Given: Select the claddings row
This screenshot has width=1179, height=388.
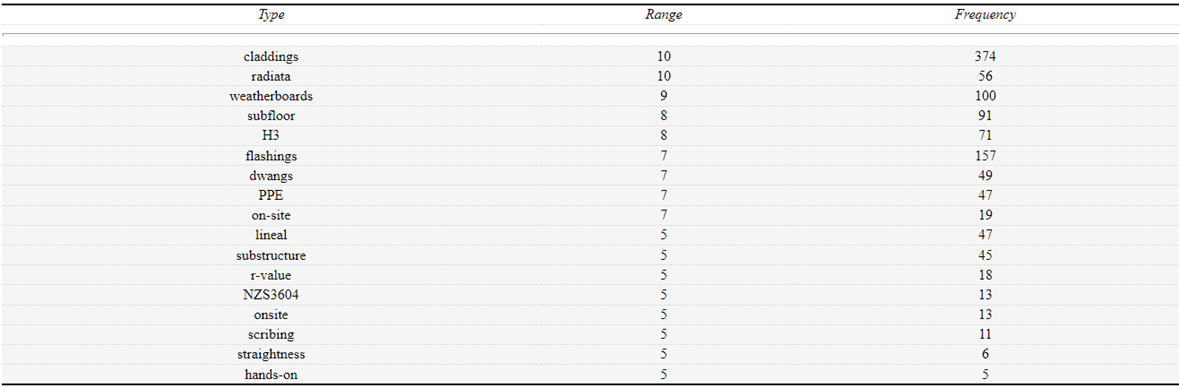Looking at the screenshot, I should pyautogui.click(x=590, y=56).
